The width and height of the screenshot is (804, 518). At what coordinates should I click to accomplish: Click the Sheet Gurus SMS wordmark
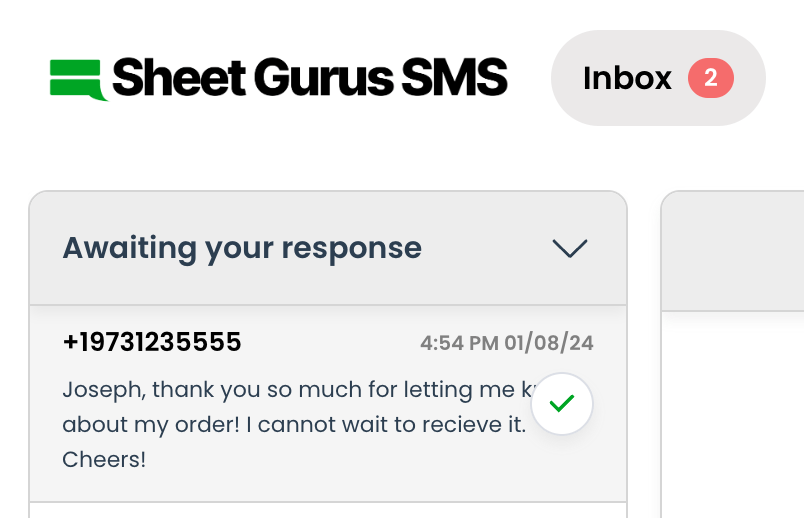pos(310,78)
